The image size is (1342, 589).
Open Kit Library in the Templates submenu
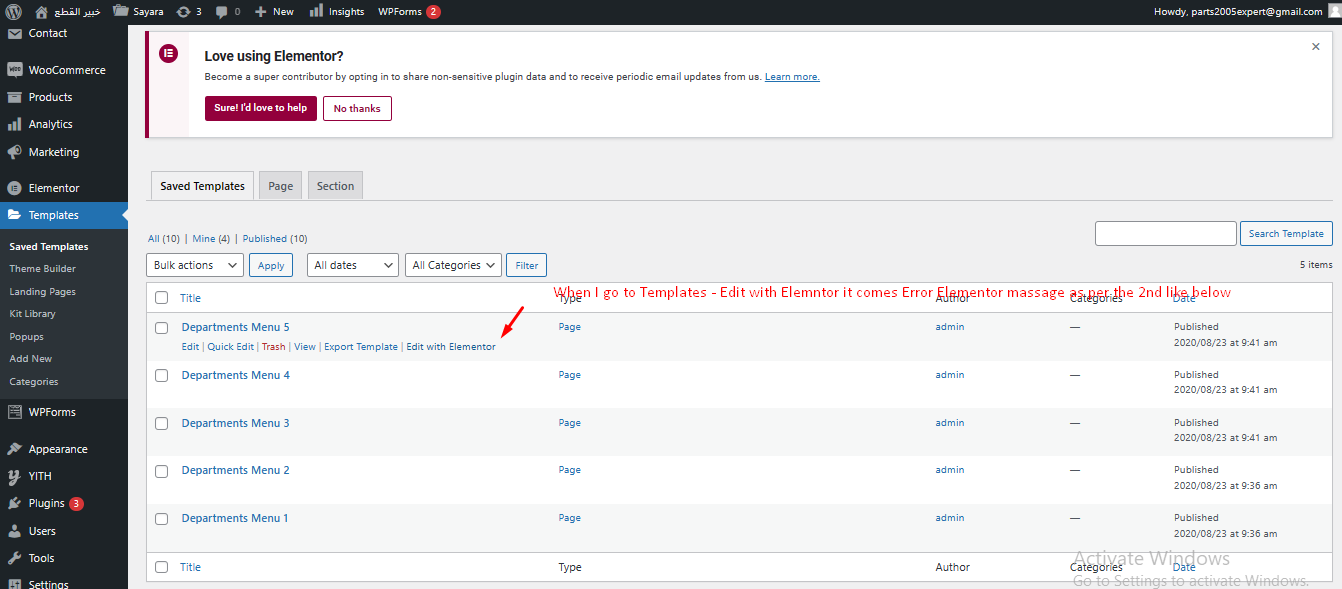pyautogui.click(x=33, y=314)
